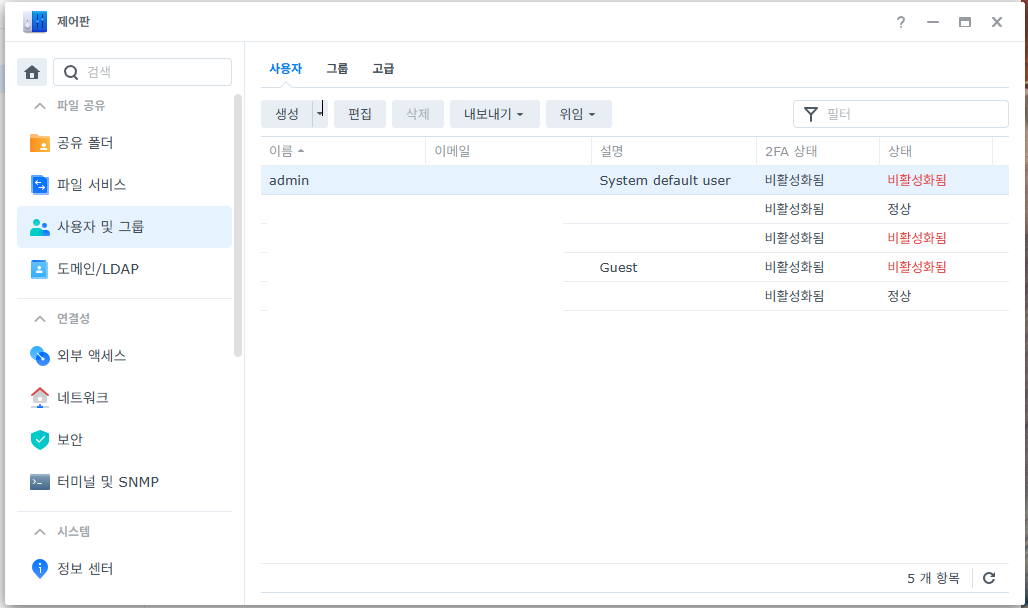Click the System default user description
Image resolution: width=1028 pixels, height=608 pixels.
665,180
